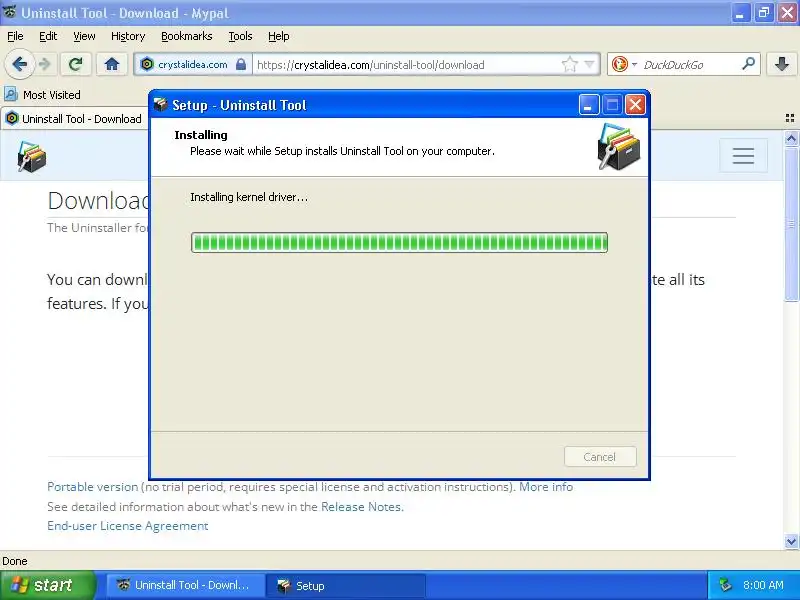Switch to the Uninstall Tool - Downl... taskbar item
Screen dimensions: 800x600
184,585
